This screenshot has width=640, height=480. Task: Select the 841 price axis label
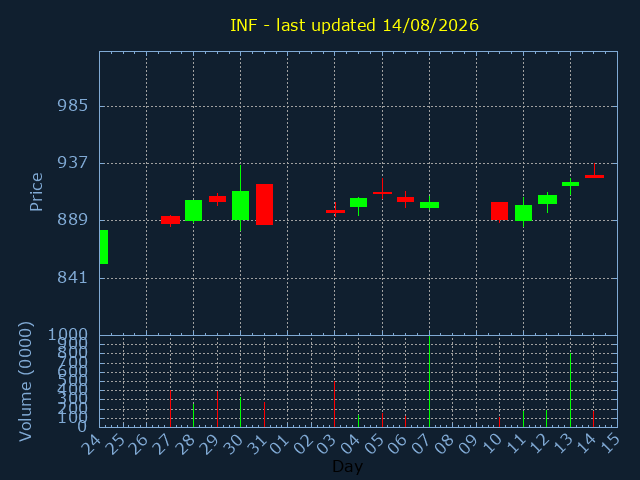(72, 278)
